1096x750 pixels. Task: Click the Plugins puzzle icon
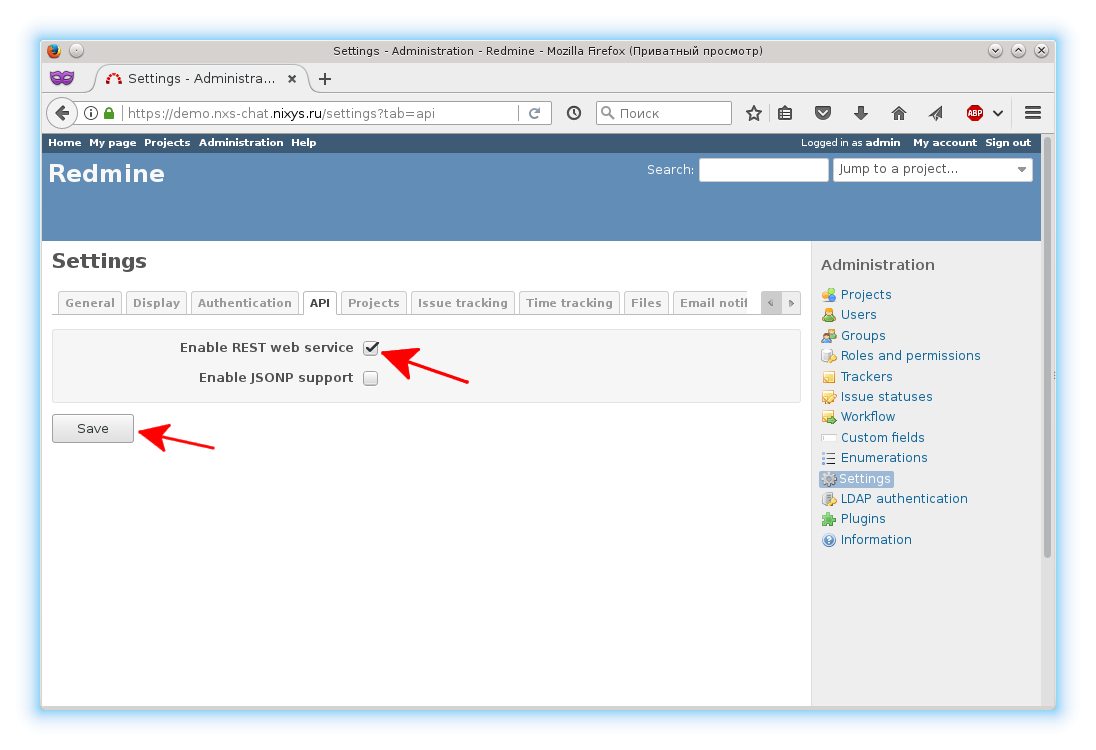tap(829, 519)
